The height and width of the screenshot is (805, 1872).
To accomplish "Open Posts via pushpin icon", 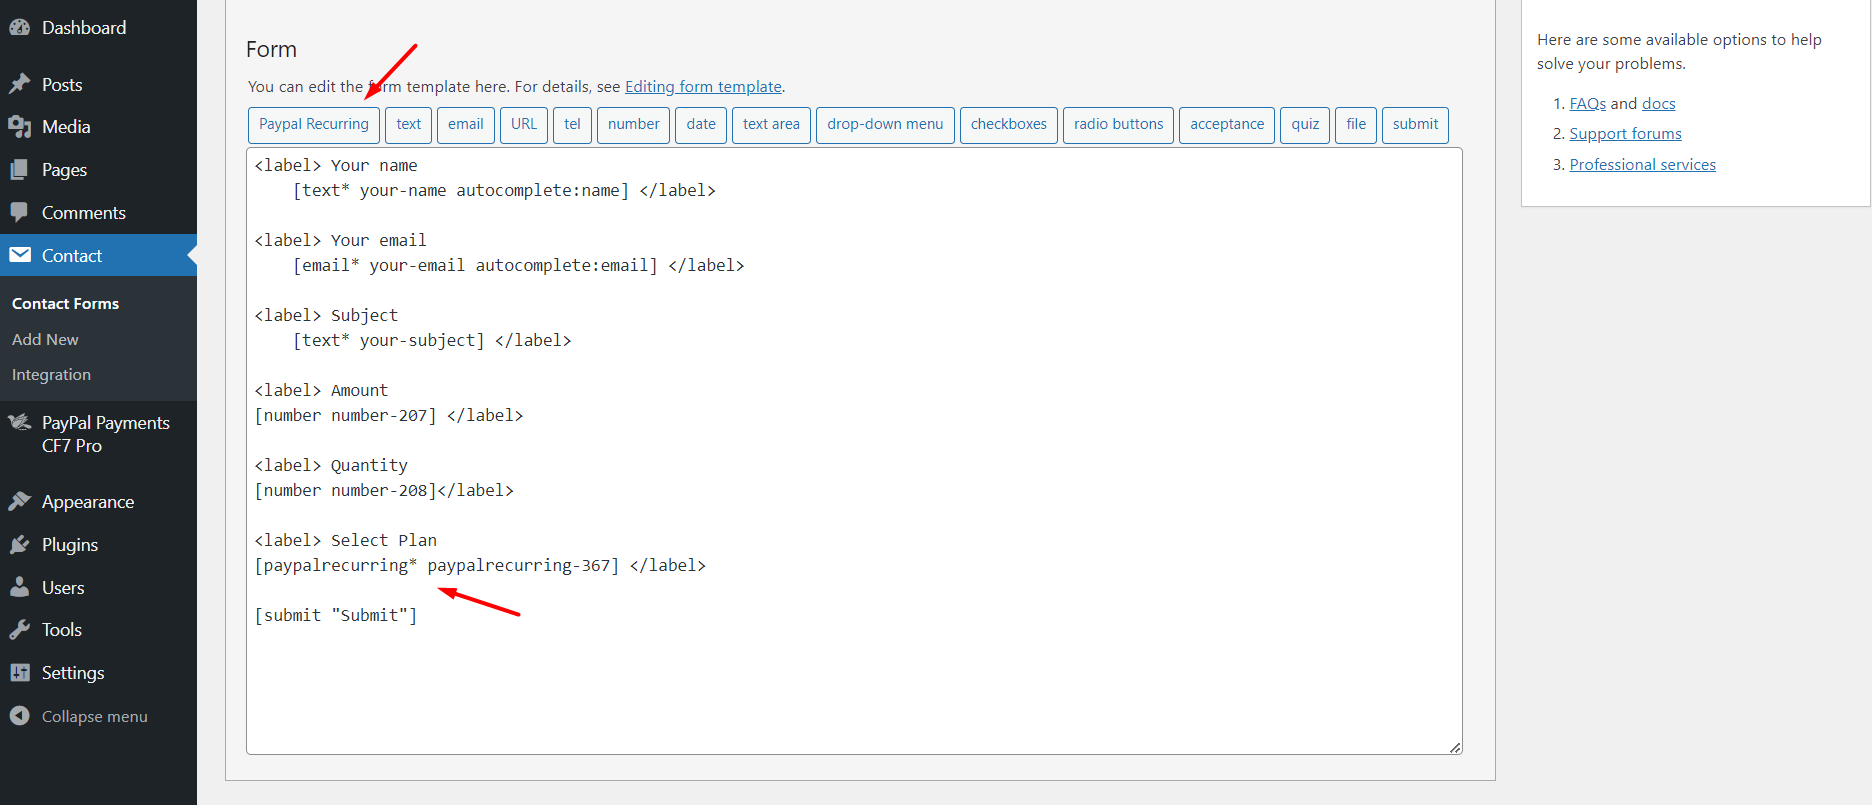I will point(19,84).
